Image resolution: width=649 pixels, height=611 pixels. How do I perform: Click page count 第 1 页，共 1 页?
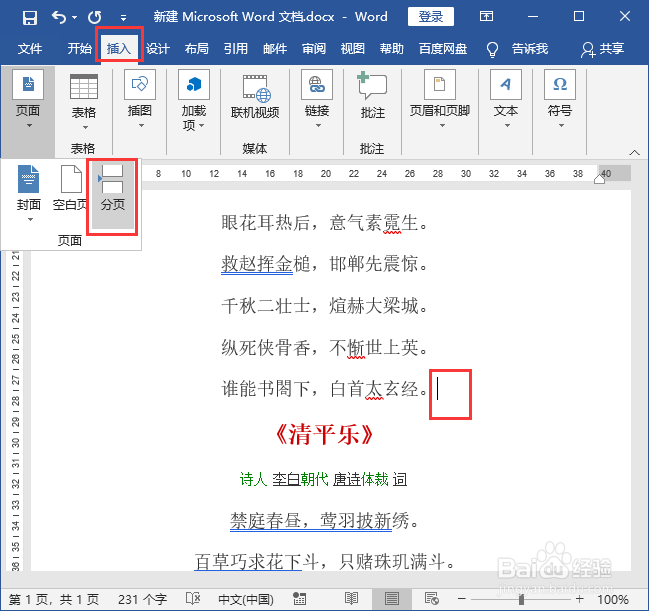click(x=54, y=599)
